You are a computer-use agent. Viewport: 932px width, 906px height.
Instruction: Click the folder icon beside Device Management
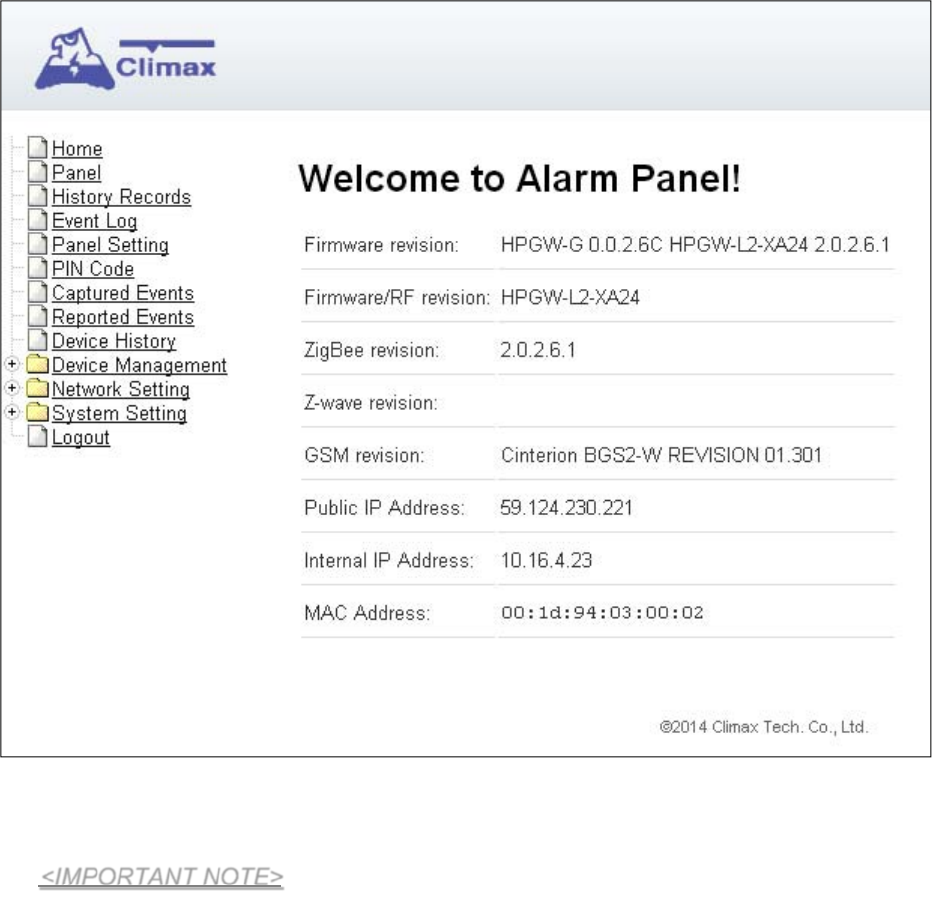click(37, 364)
